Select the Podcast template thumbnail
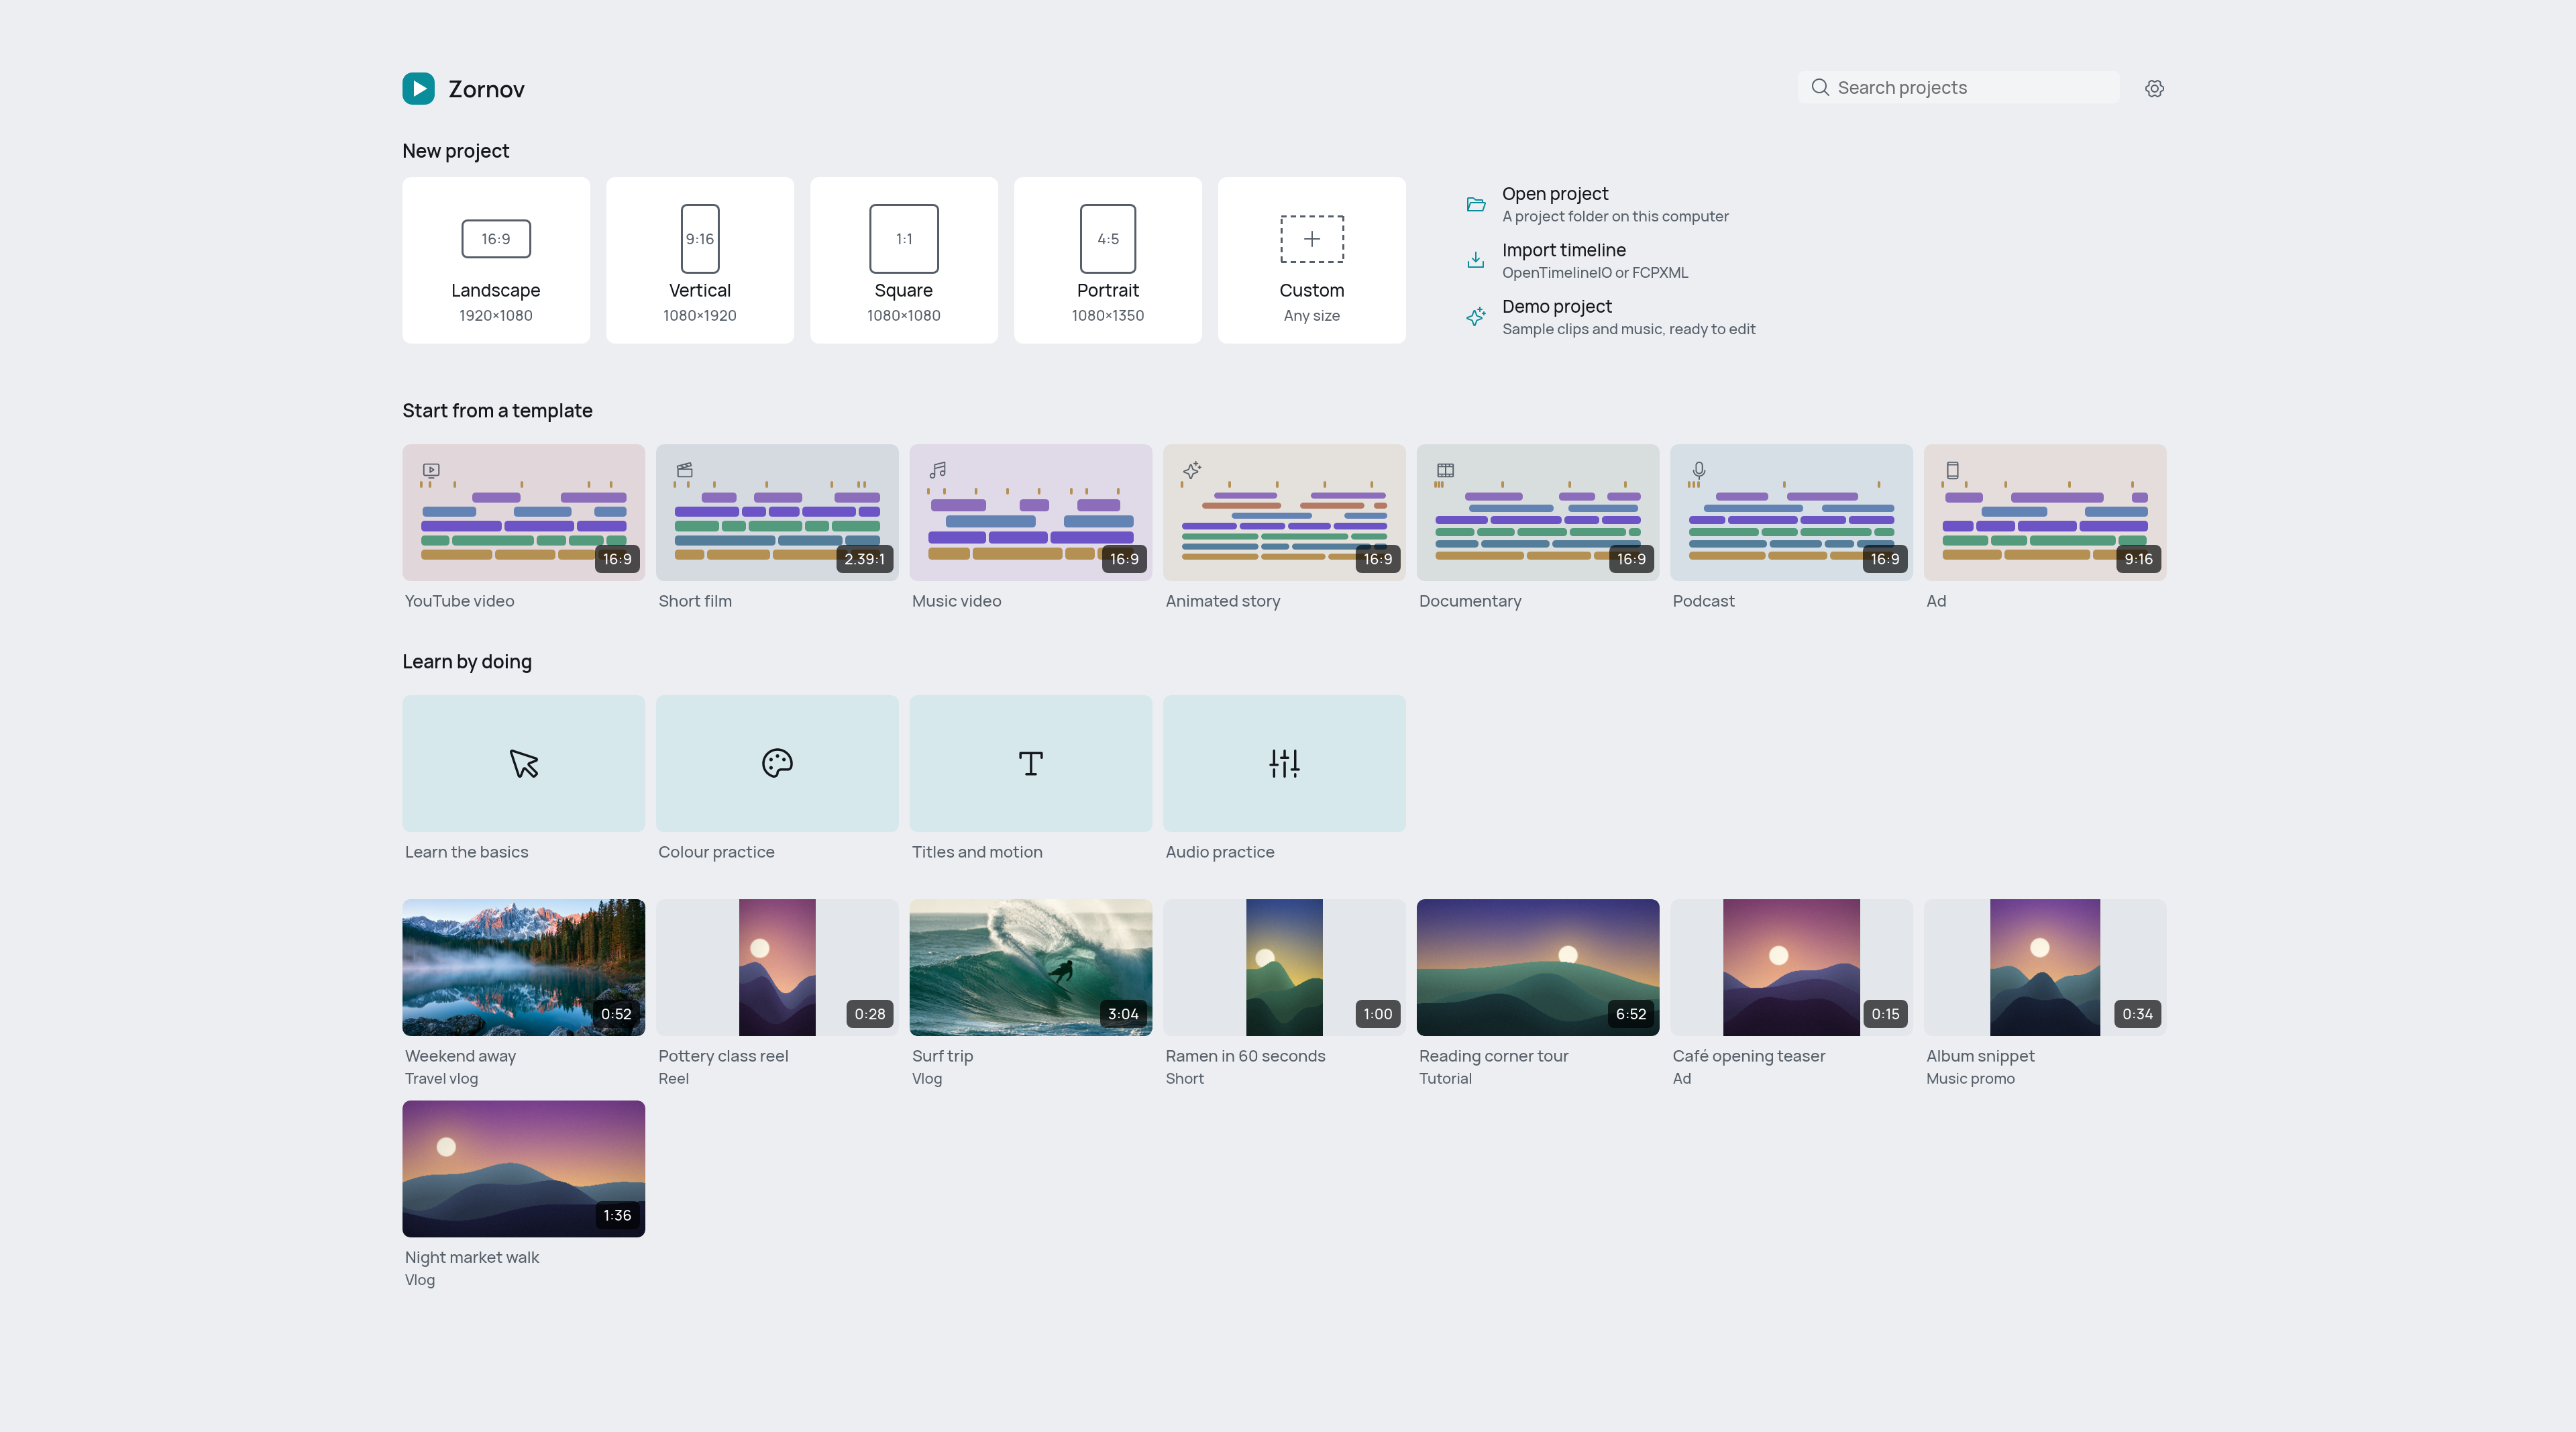This screenshot has height=1432, width=2576. [x=1791, y=512]
